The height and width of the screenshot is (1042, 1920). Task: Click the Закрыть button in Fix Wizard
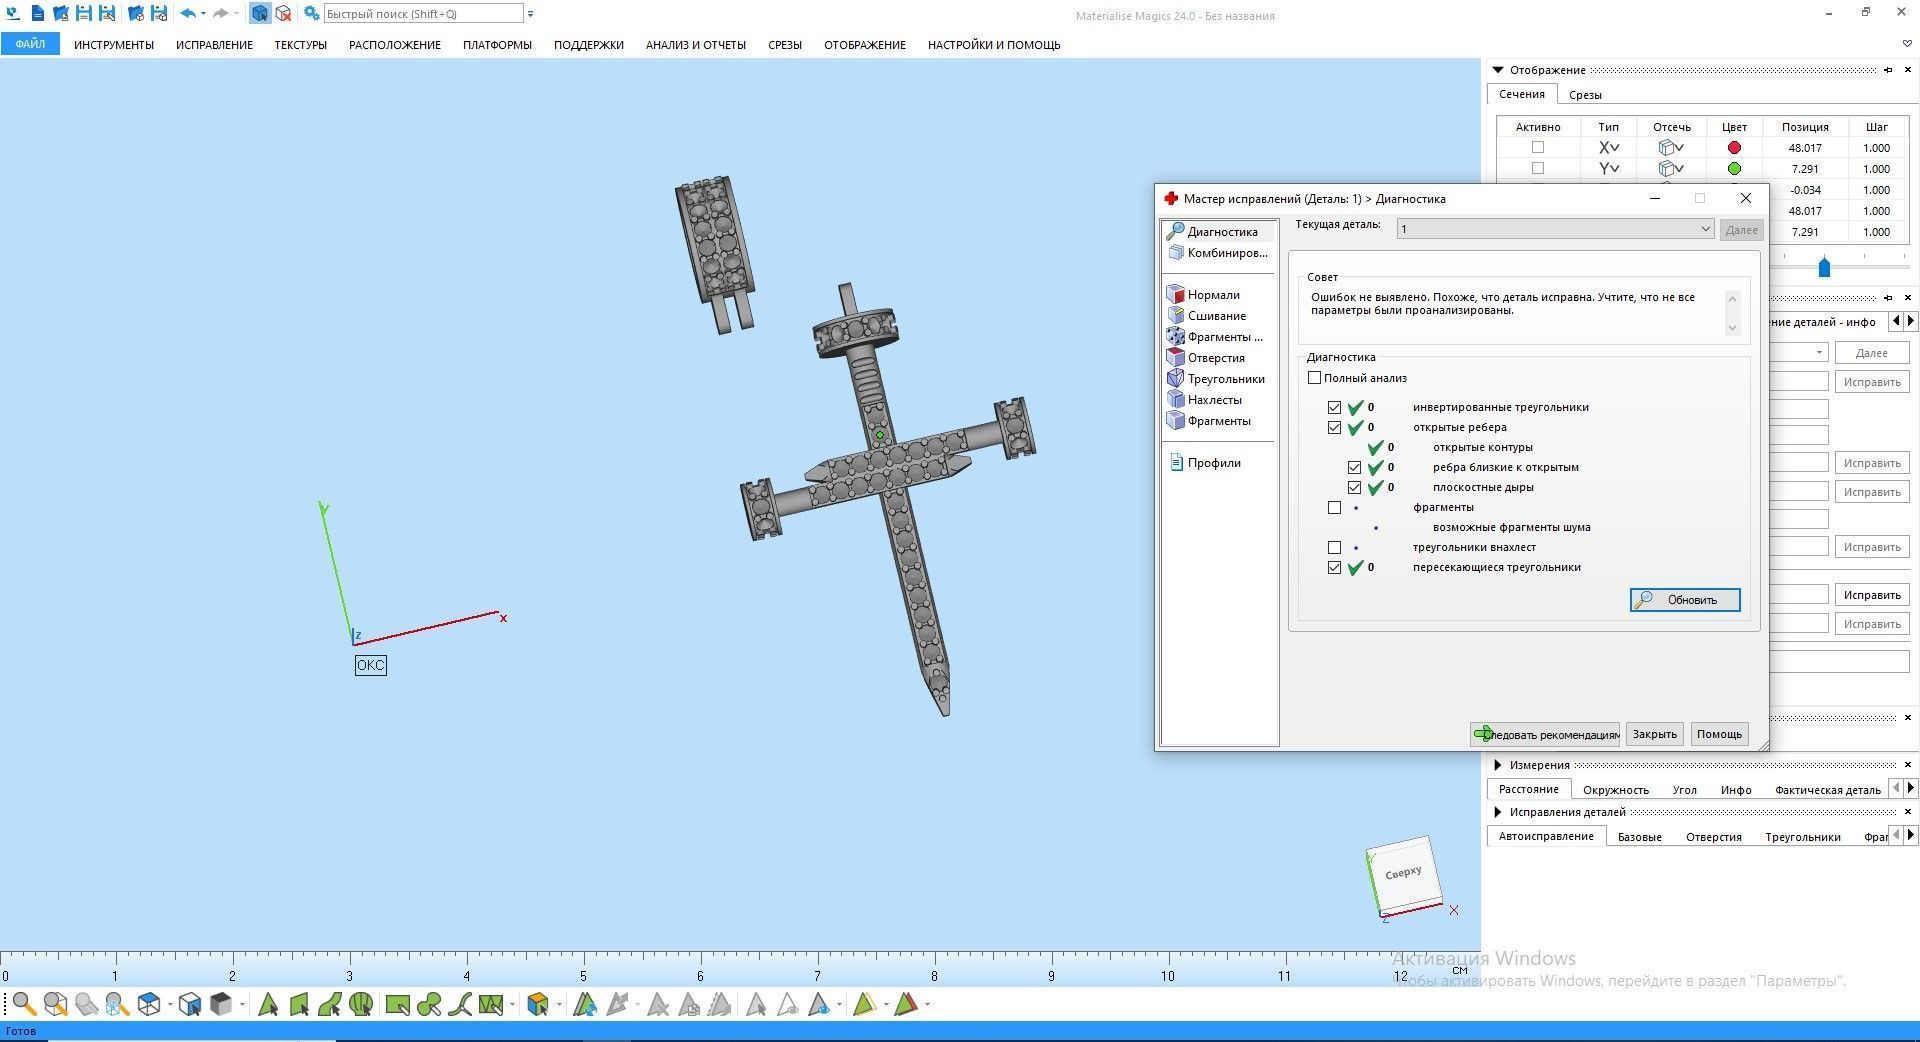(x=1654, y=734)
